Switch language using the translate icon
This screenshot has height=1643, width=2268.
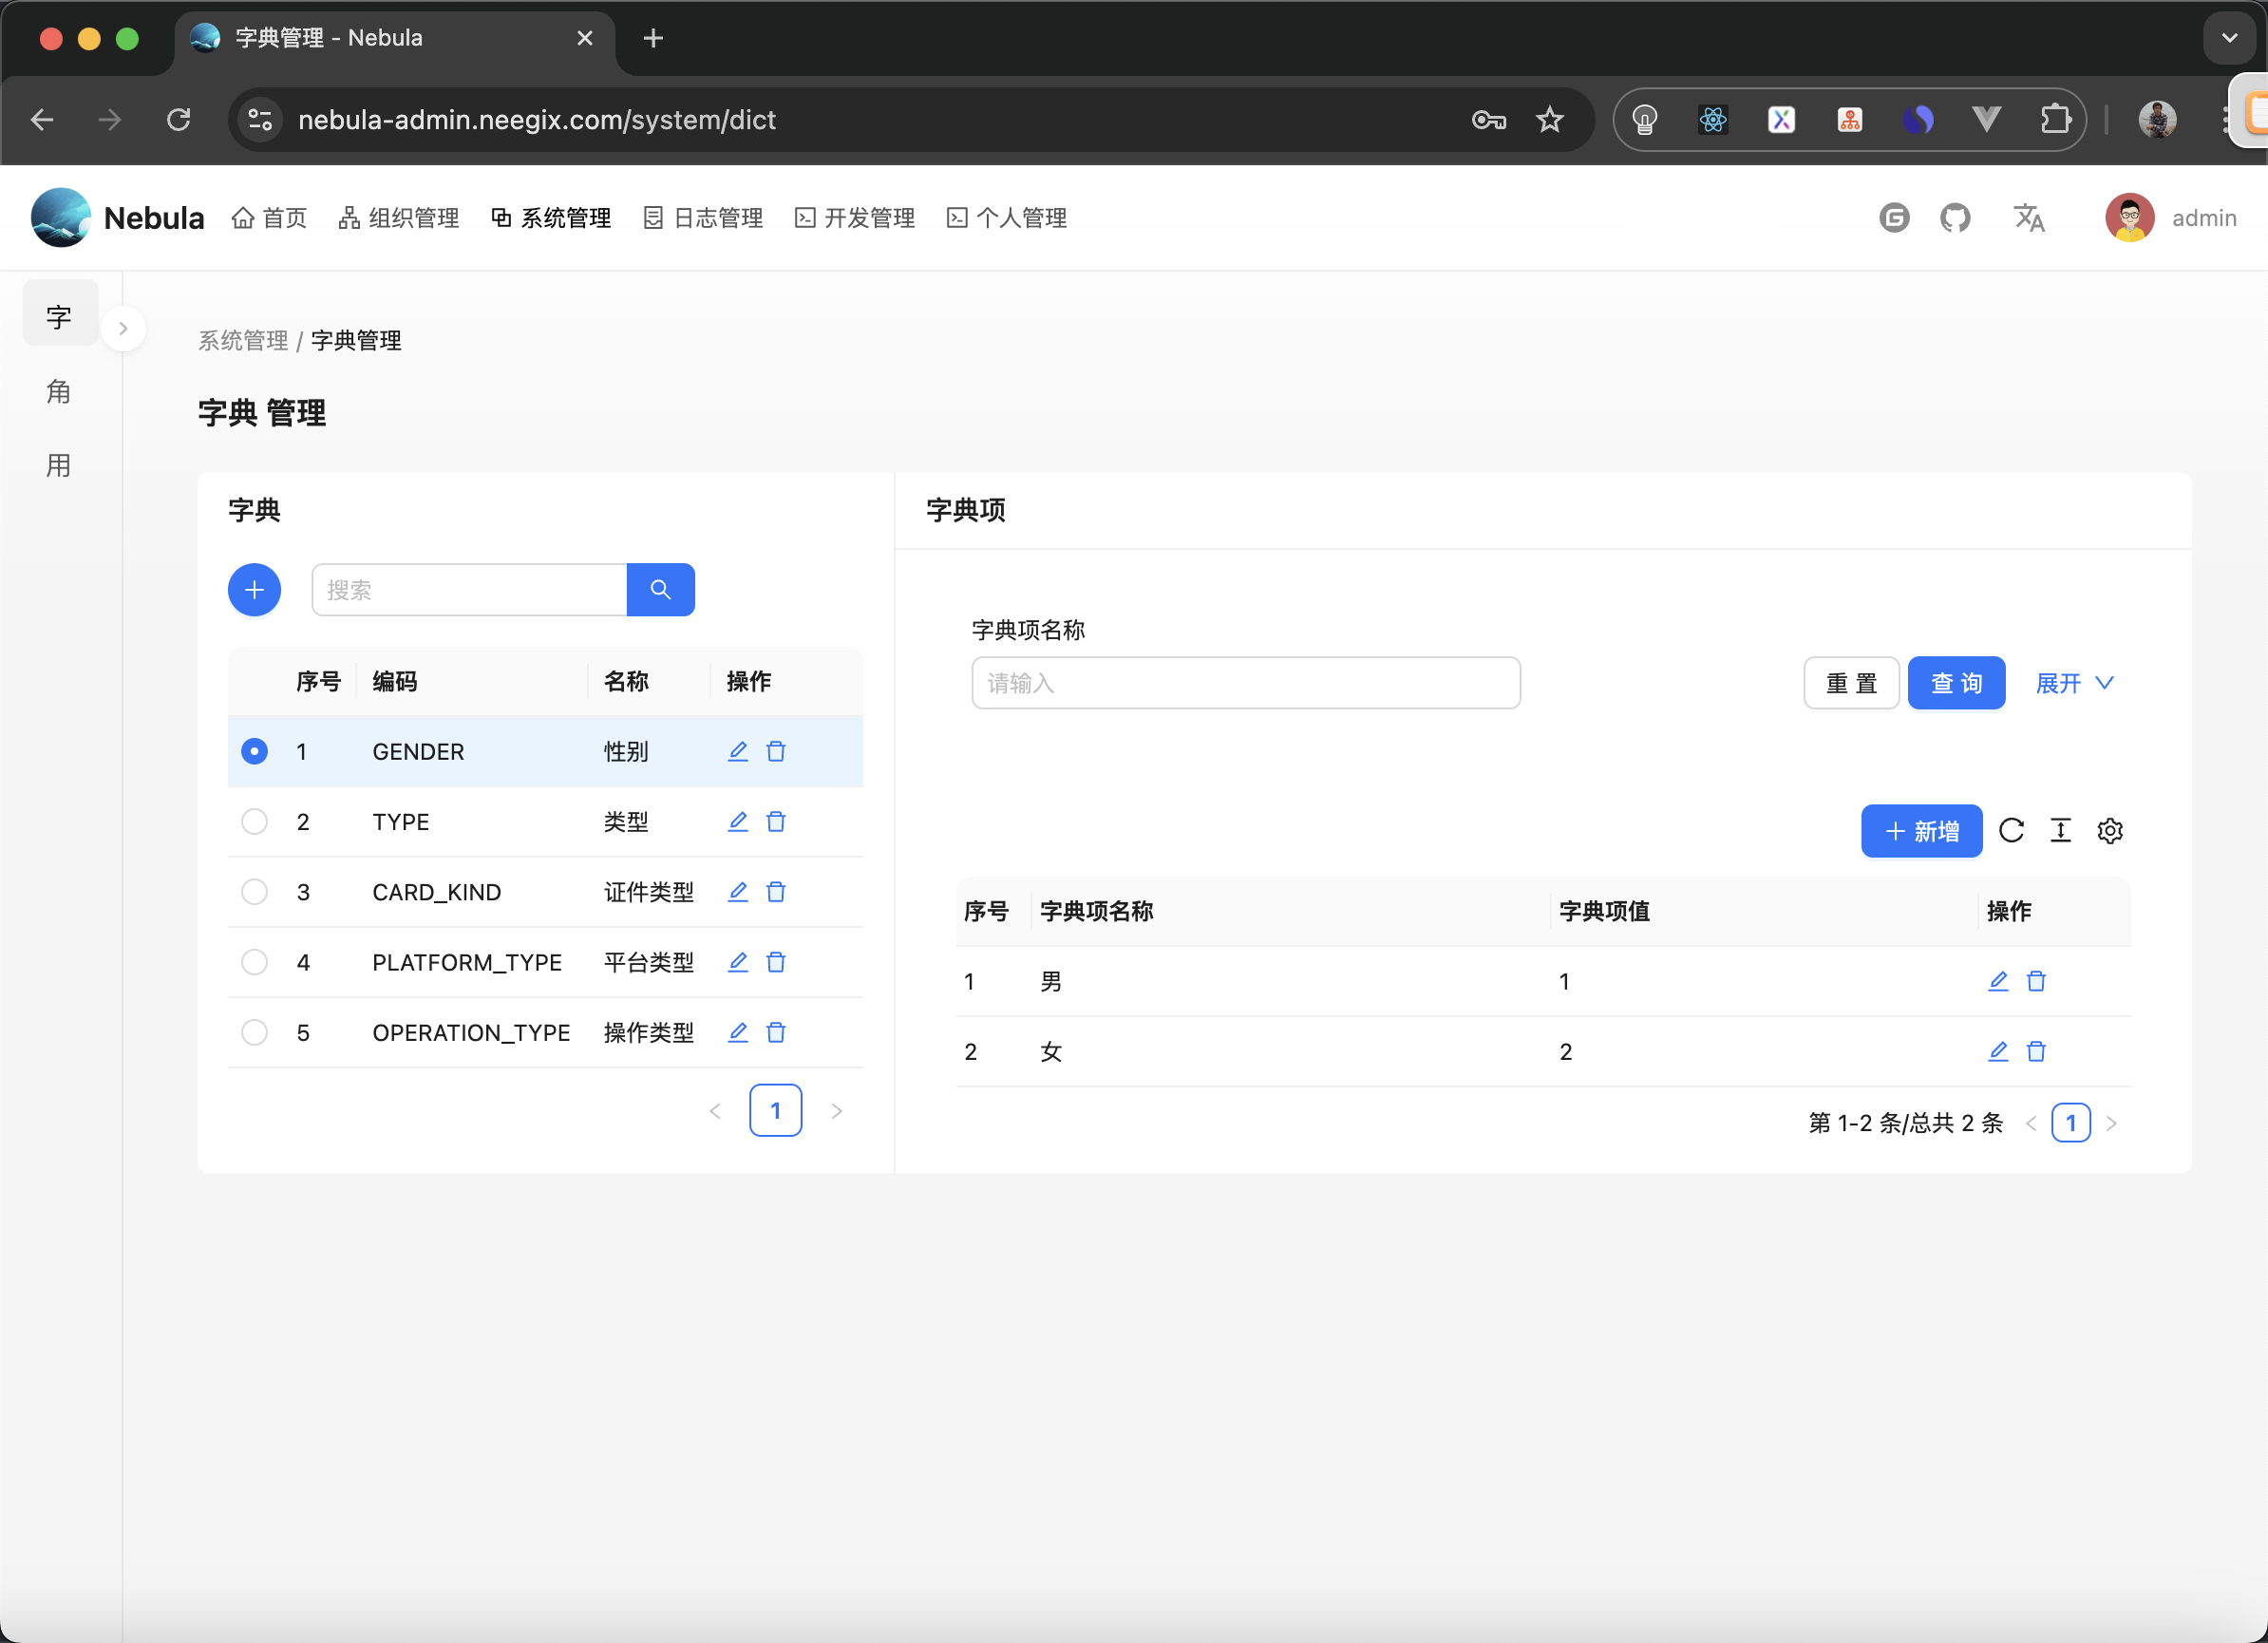2029,217
